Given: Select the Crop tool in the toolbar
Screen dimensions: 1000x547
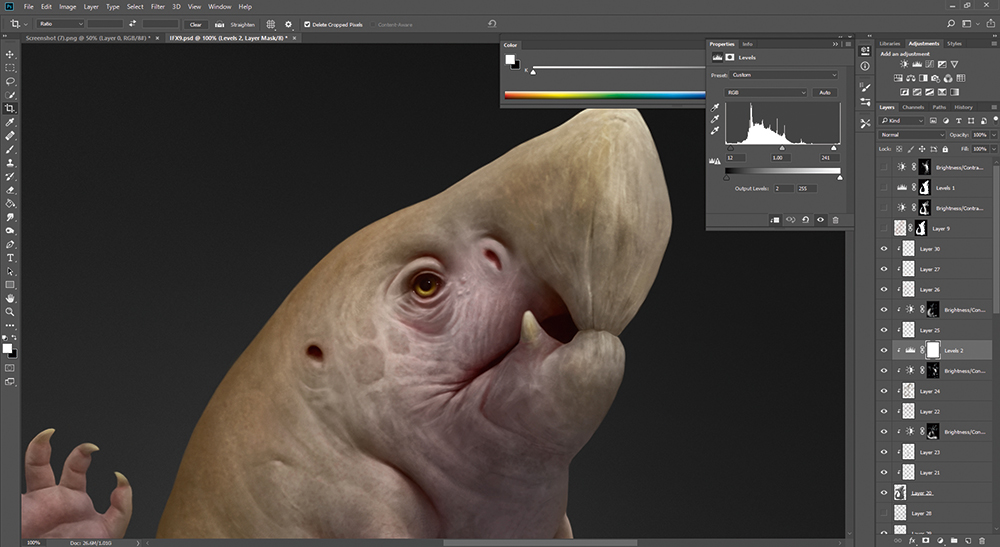Looking at the screenshot, I should [x=10, y=108].
